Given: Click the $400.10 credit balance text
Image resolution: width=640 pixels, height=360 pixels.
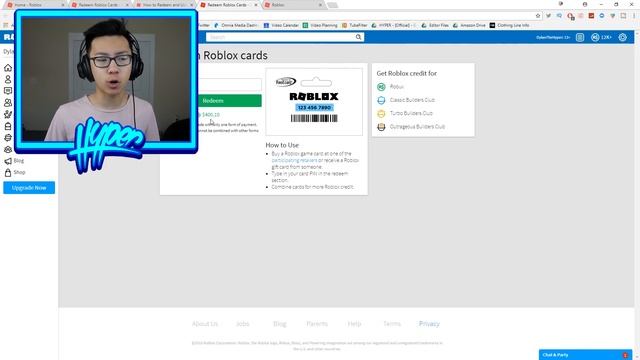Looking at the screenshot, I should tap(211, 115).
